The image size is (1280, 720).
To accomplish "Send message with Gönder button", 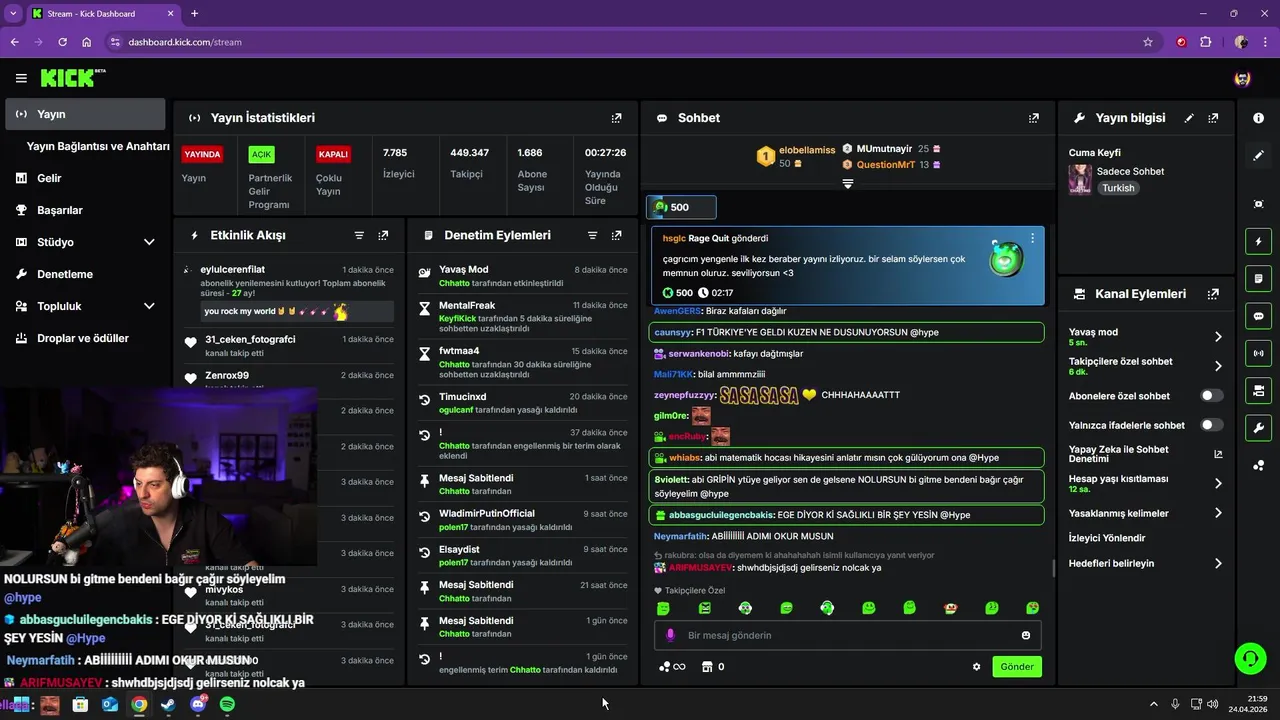I will point(1017,667).
